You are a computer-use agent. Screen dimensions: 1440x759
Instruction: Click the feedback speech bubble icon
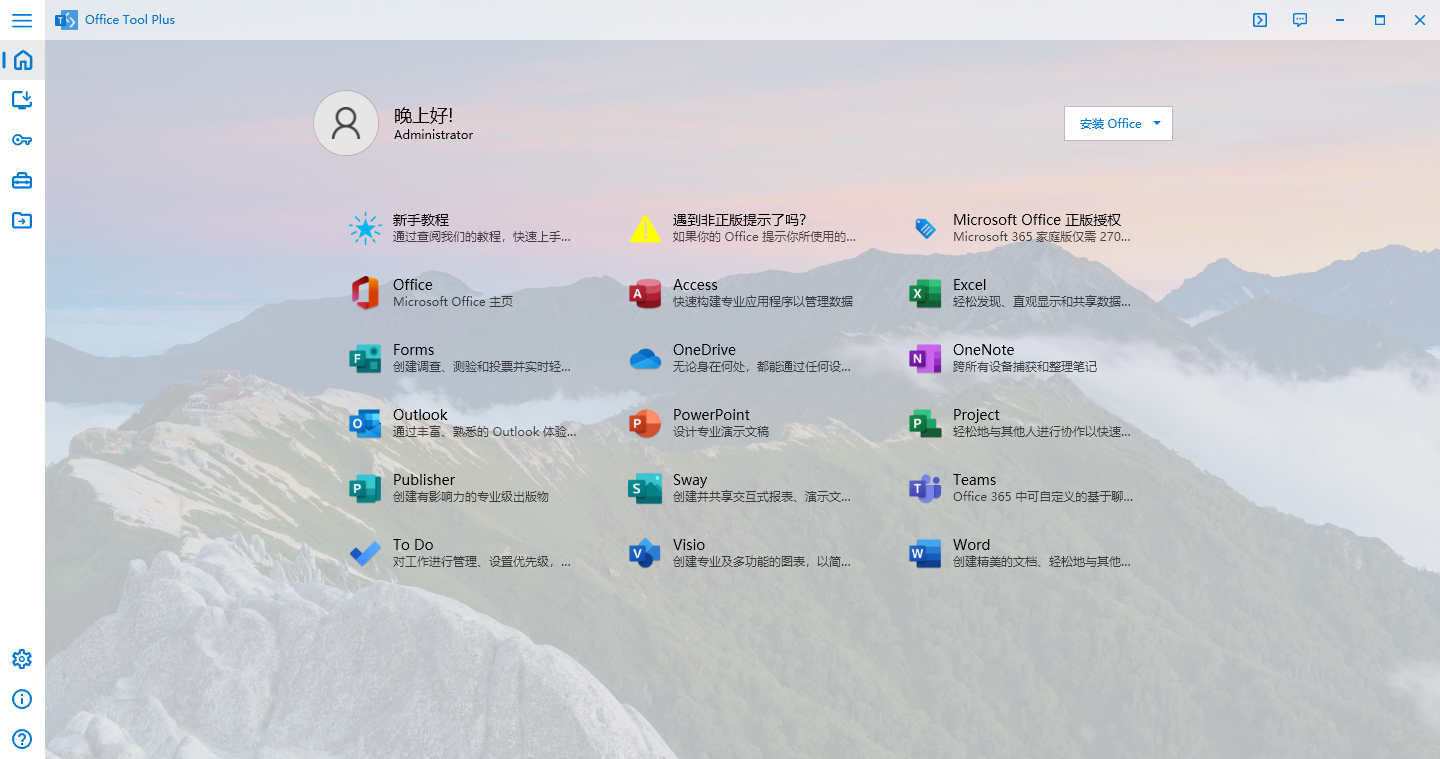(1299, 20)
